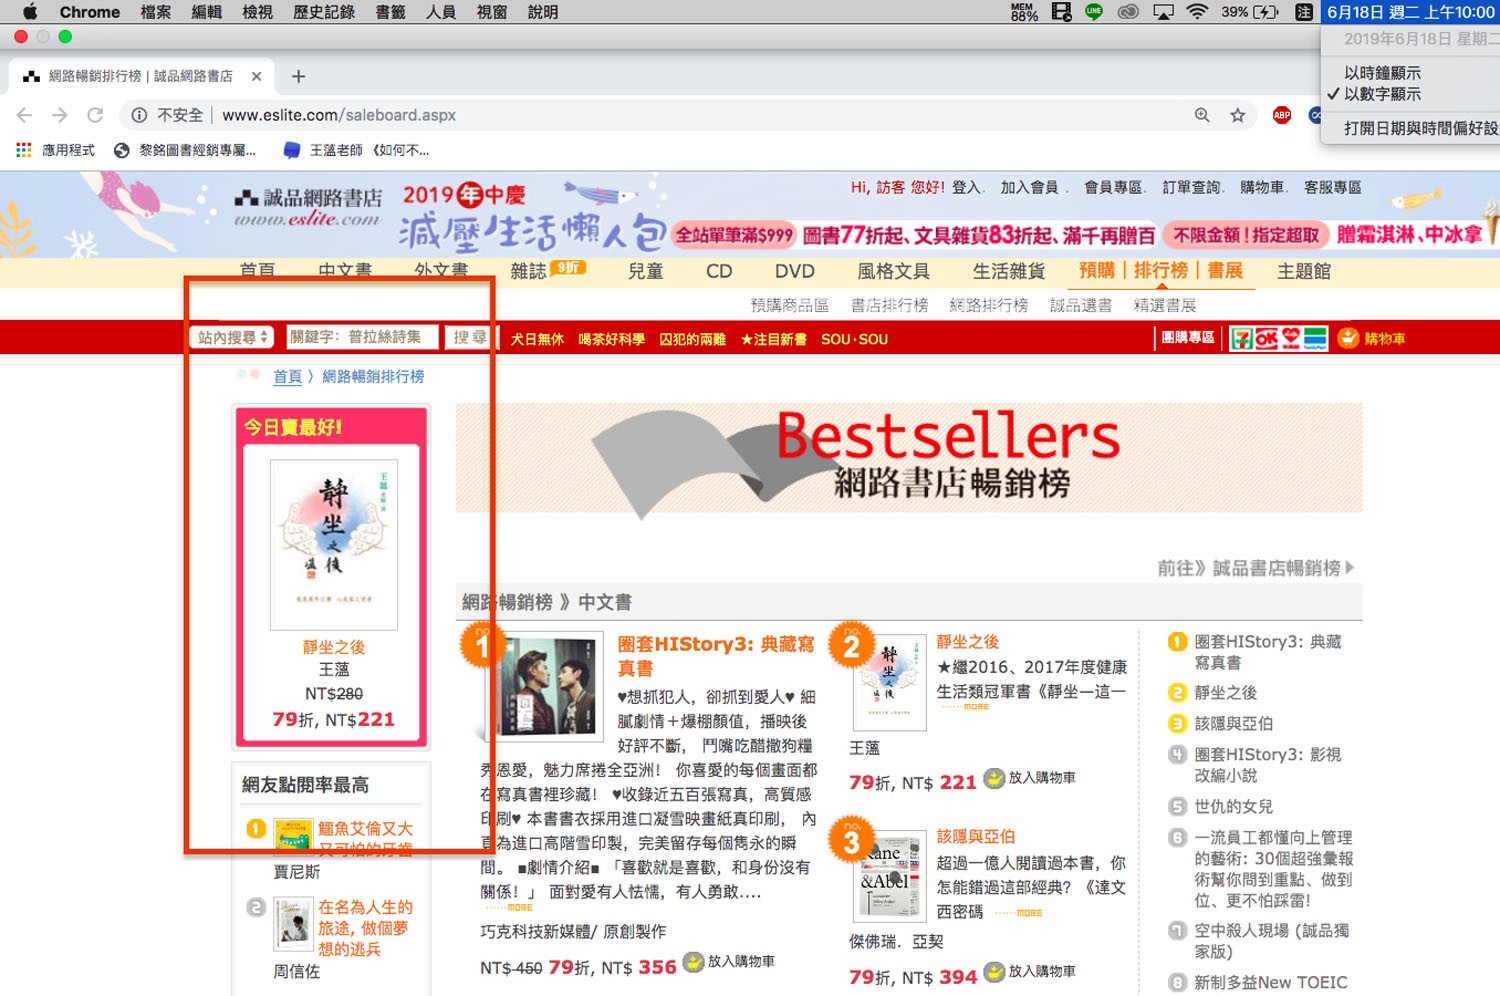
Task: Click the 不安全 site info icon
Action: [140, 115]
